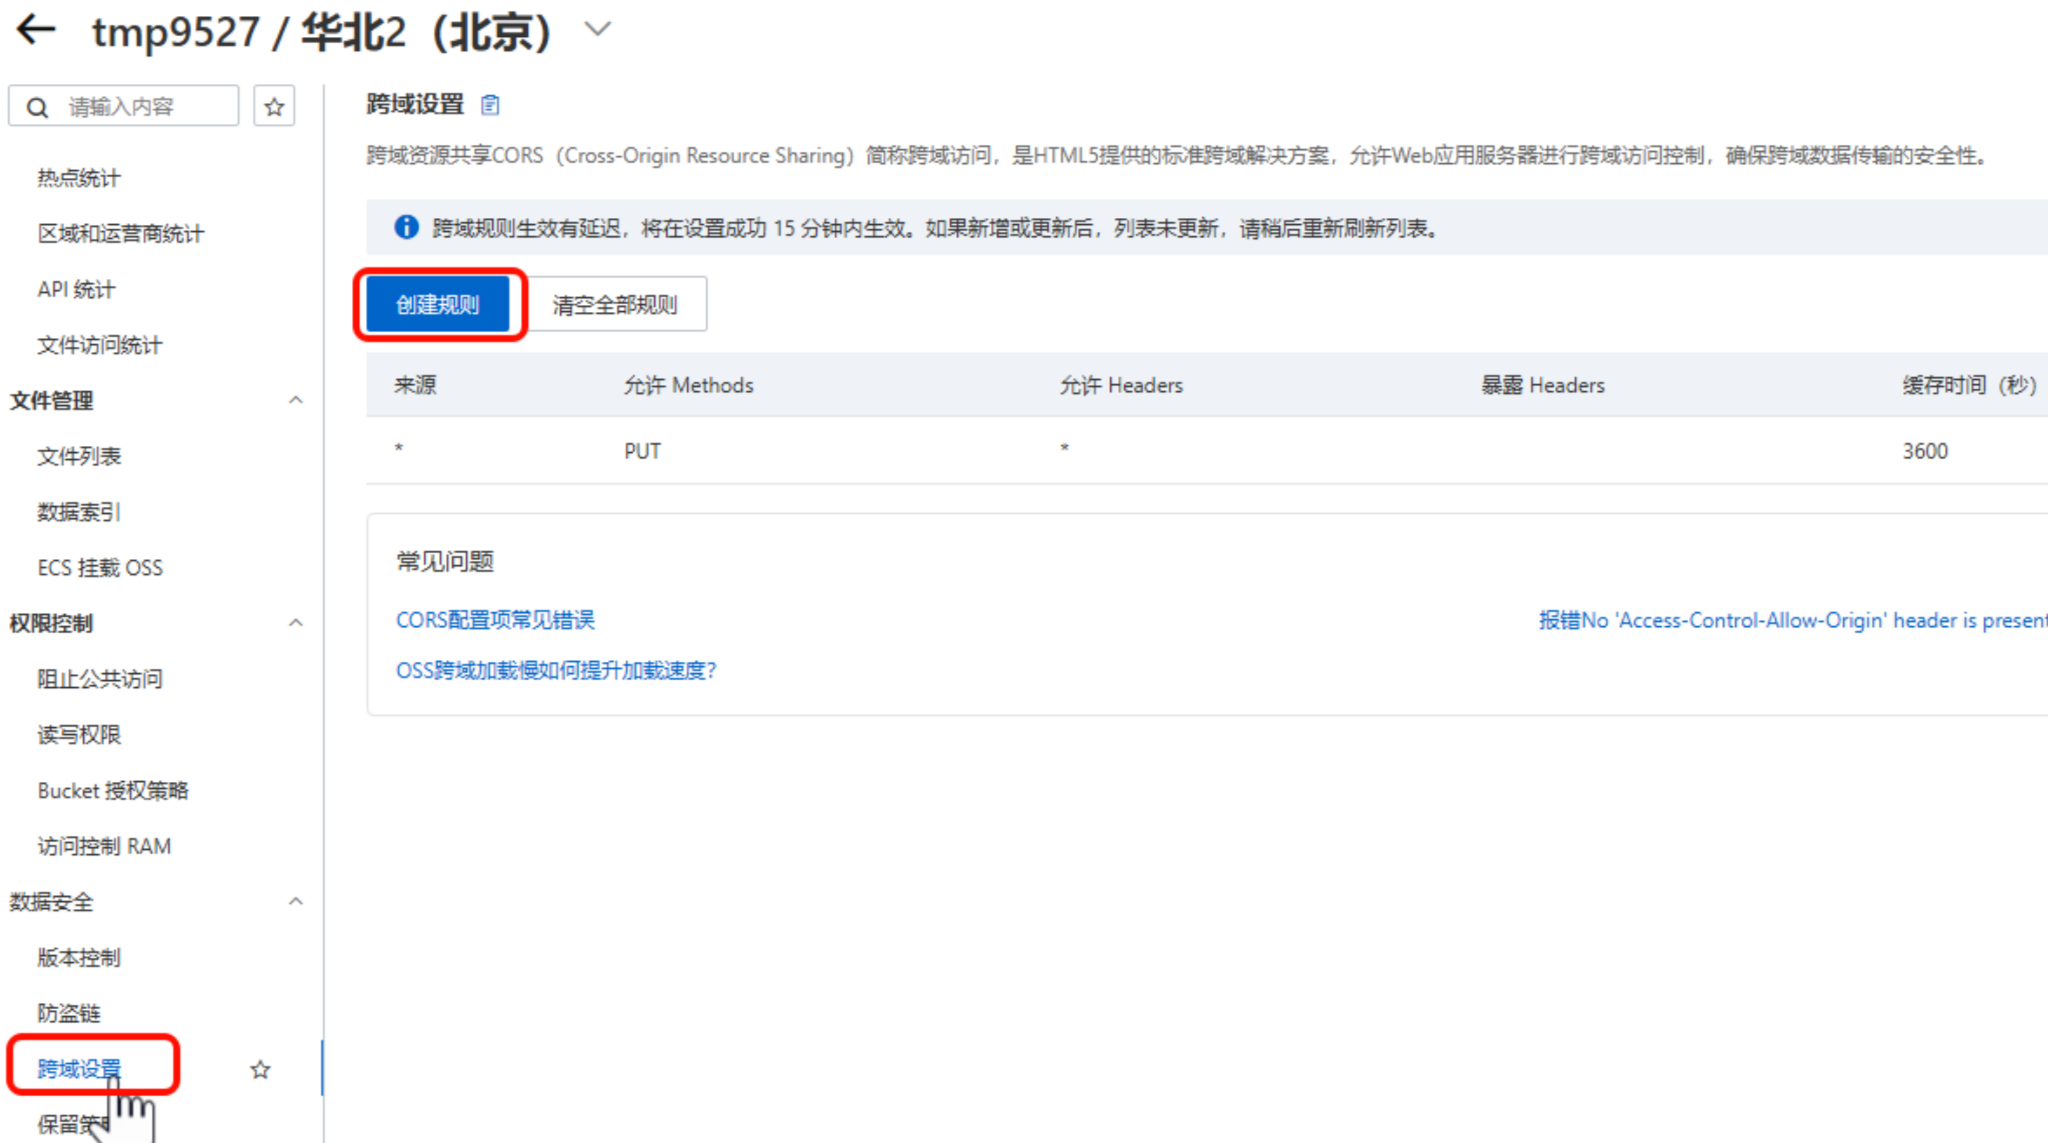Viewport: 2048px width, 1143px height.
Task: Click the search magnifier icon in sidebar
Action: coord(37,107)
